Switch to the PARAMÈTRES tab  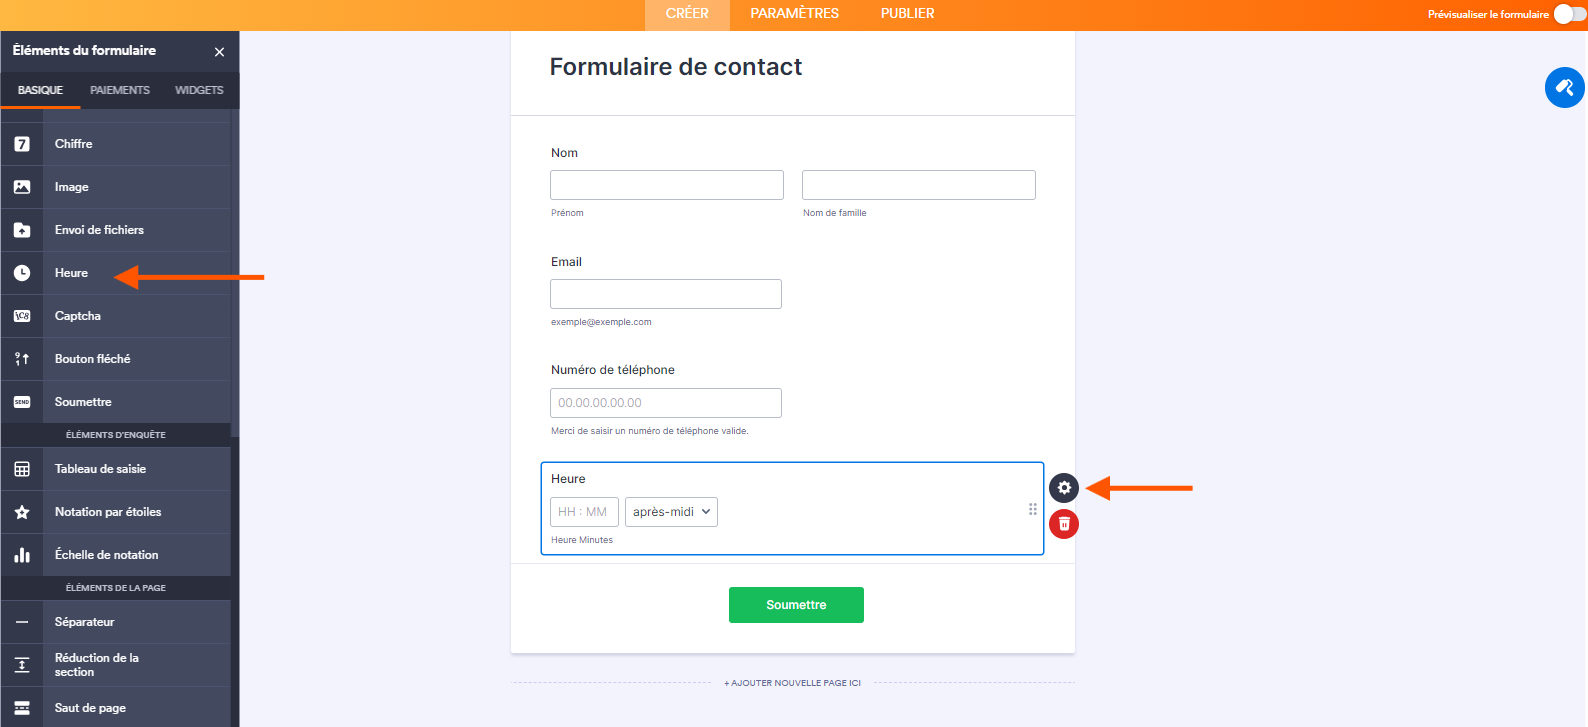pos(794,14)
